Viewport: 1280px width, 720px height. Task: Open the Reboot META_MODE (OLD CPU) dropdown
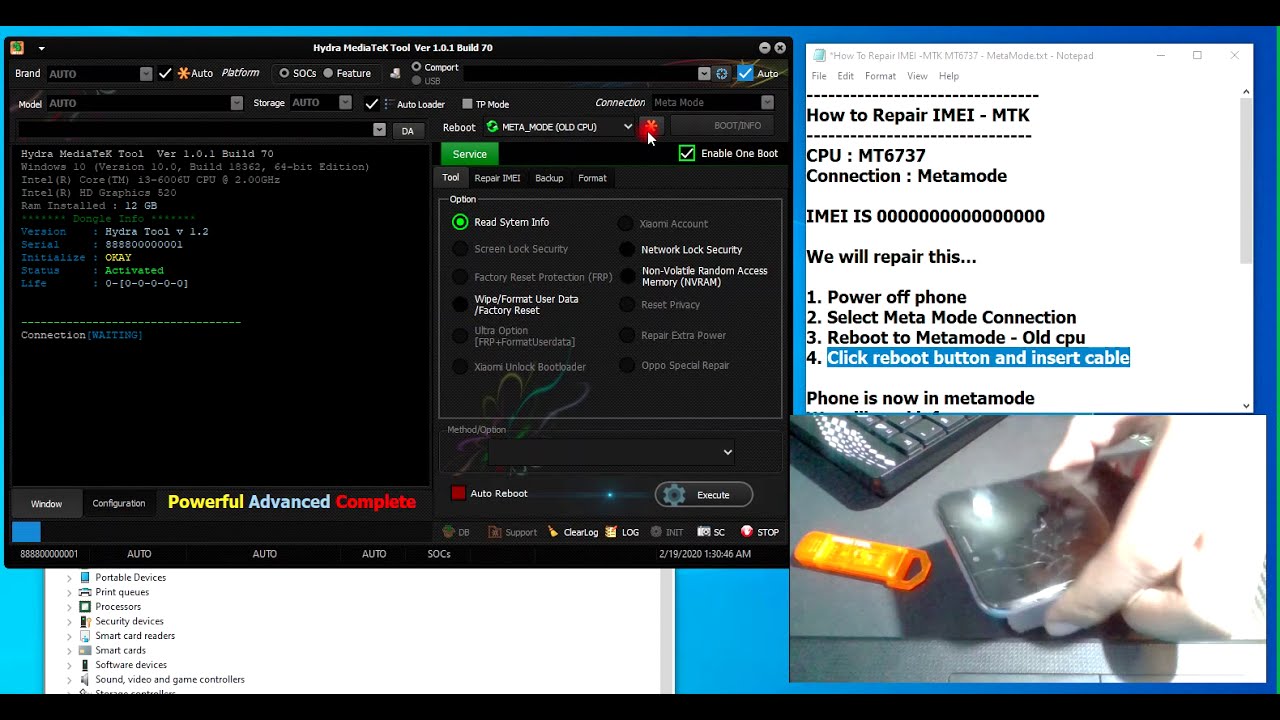(628, 127)
